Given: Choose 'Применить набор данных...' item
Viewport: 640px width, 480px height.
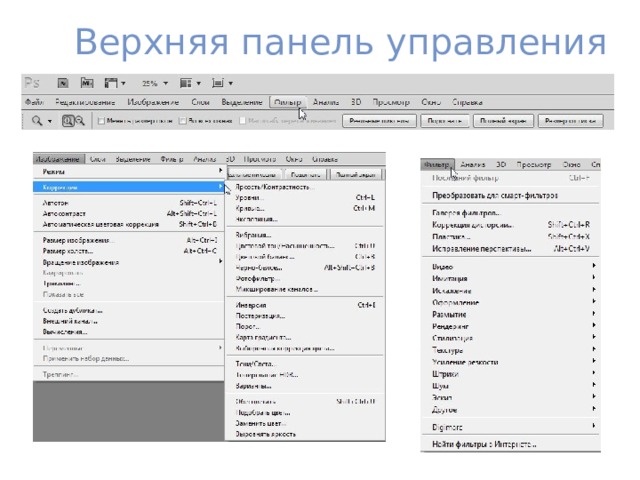Looking at the screenshot, I should 86,359.
